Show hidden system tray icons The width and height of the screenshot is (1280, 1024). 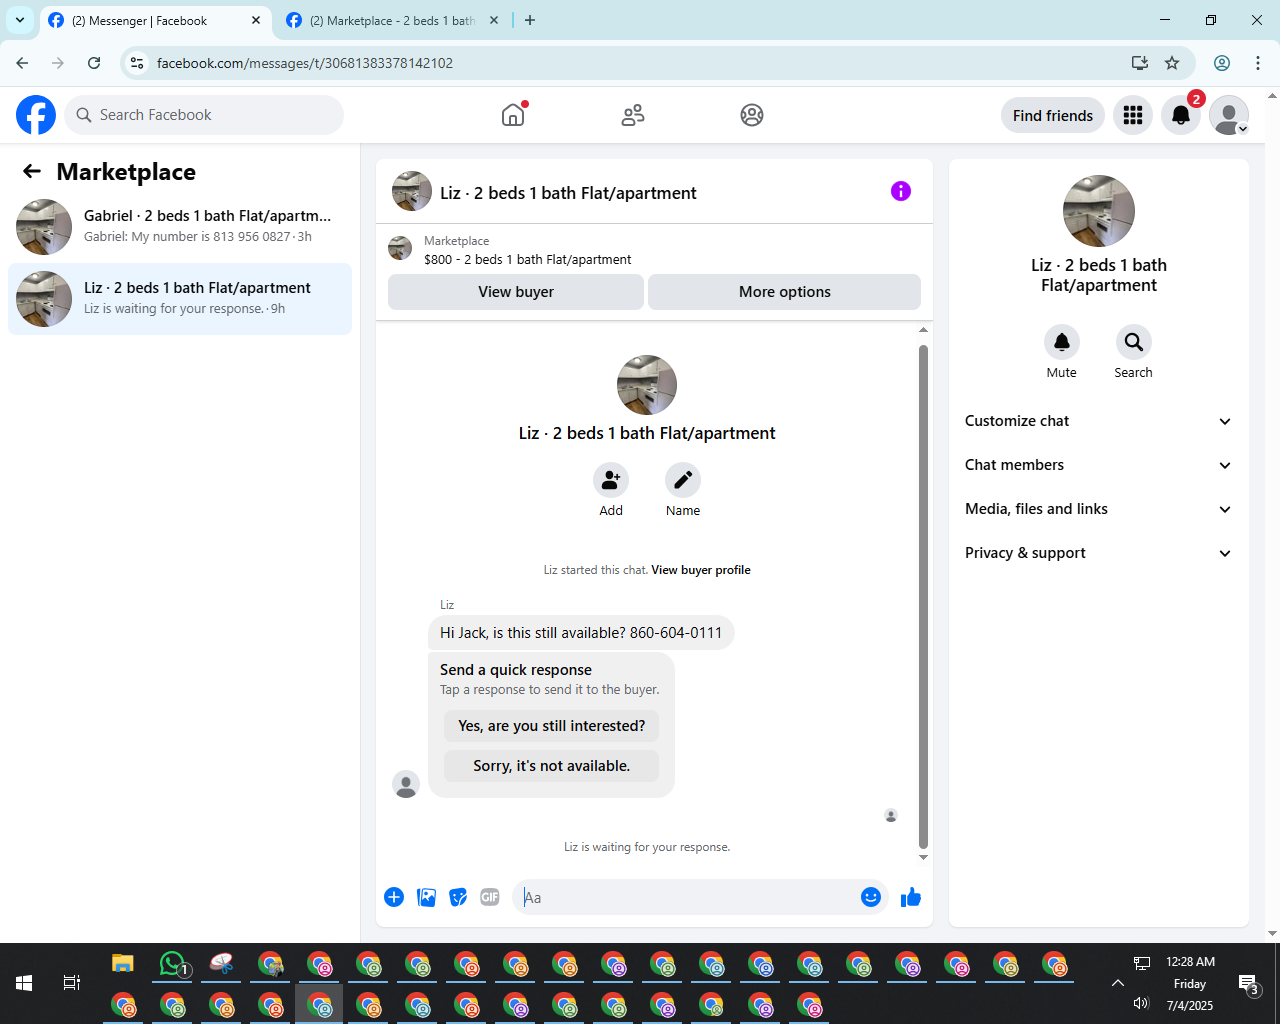pos(1118,983)
